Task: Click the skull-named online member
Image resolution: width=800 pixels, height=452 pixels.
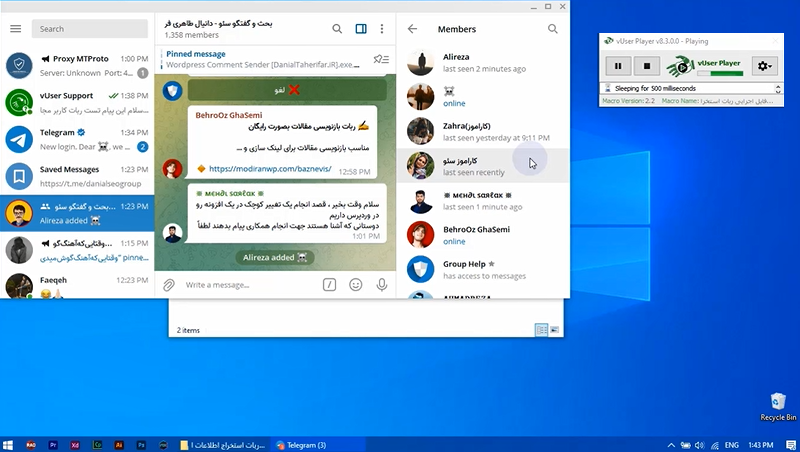Action: tap(483, 97)
